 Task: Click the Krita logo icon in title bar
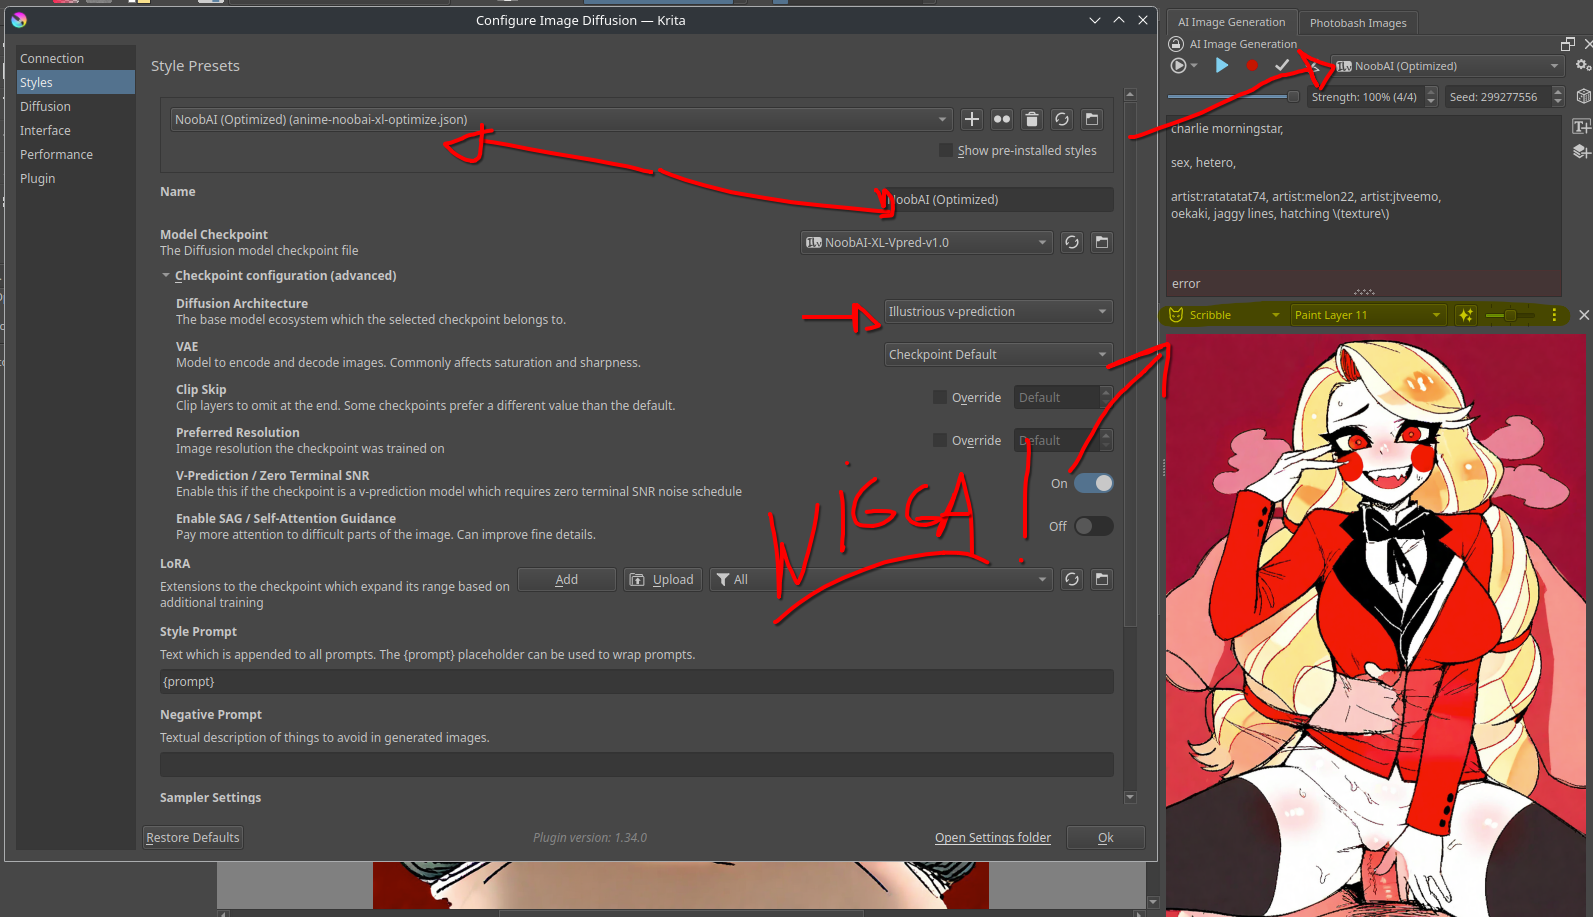[x=19, y=20]
